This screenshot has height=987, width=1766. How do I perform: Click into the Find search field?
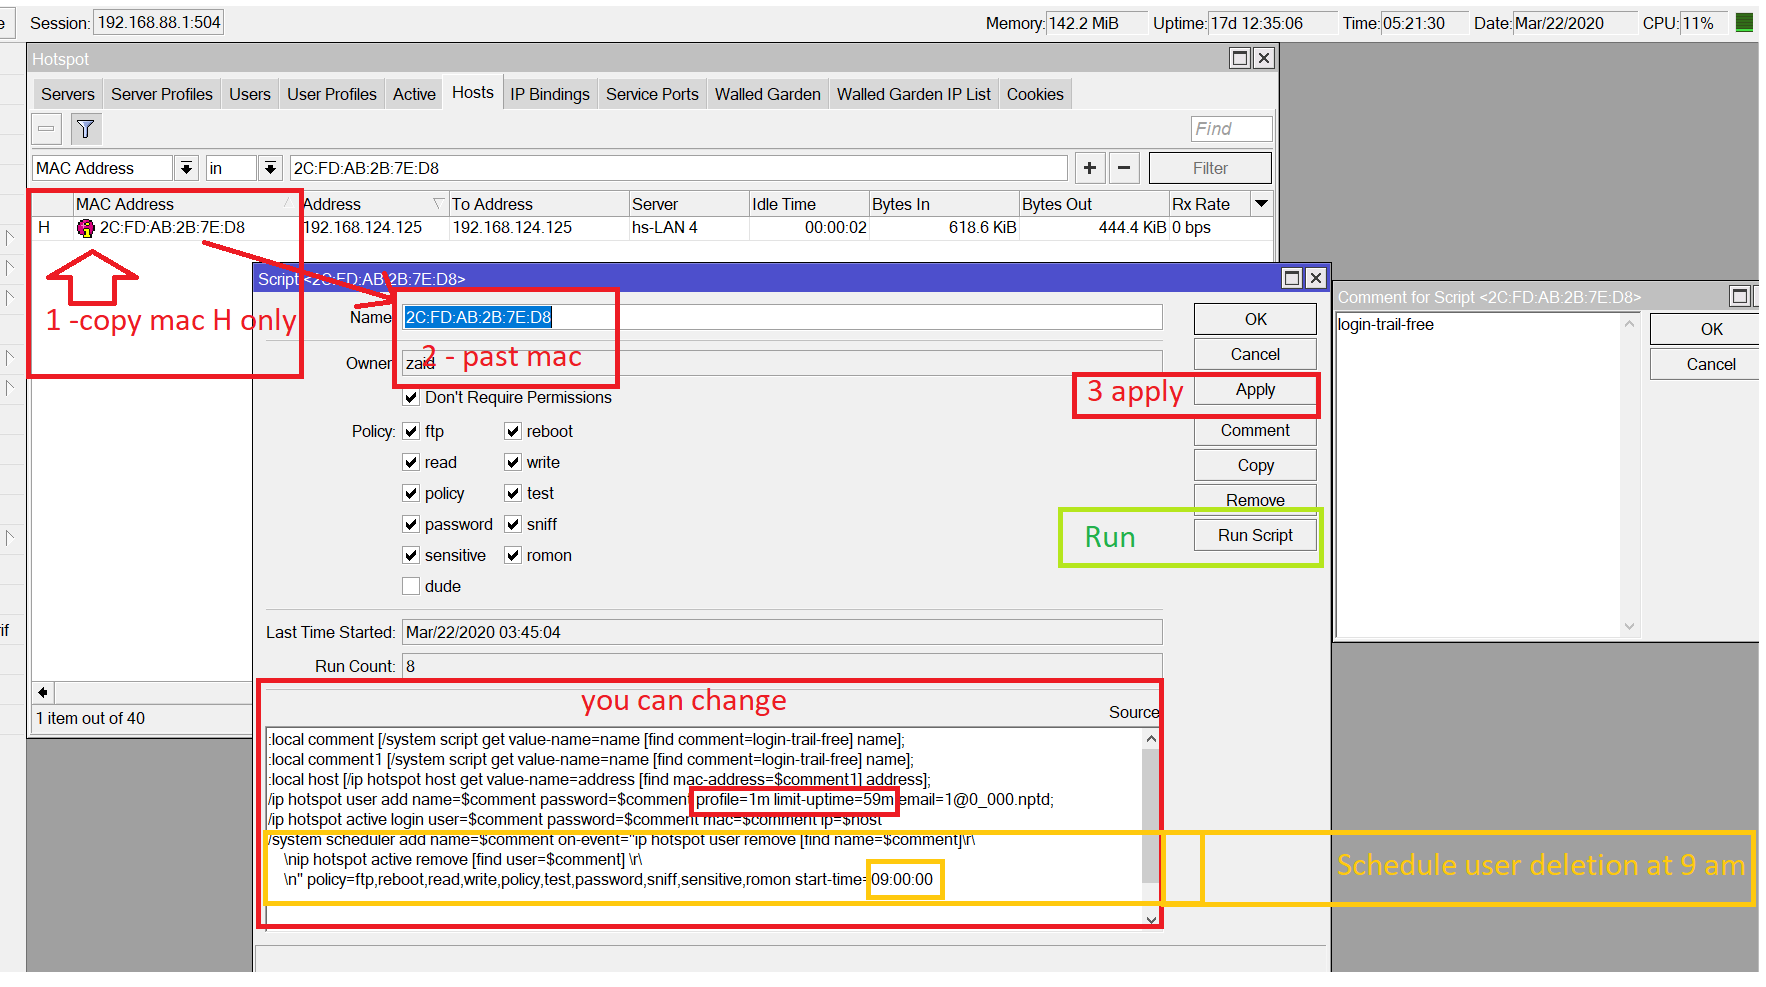[1231, 129]
